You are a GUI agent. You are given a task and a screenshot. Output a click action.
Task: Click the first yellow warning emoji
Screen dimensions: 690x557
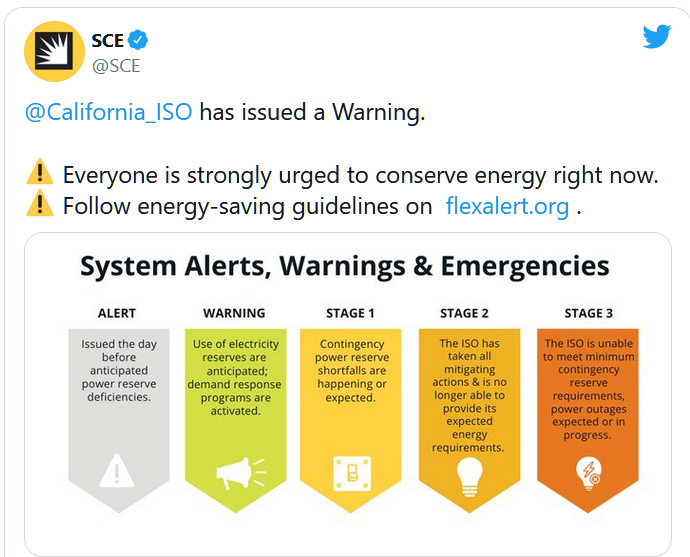coord(39,174)
